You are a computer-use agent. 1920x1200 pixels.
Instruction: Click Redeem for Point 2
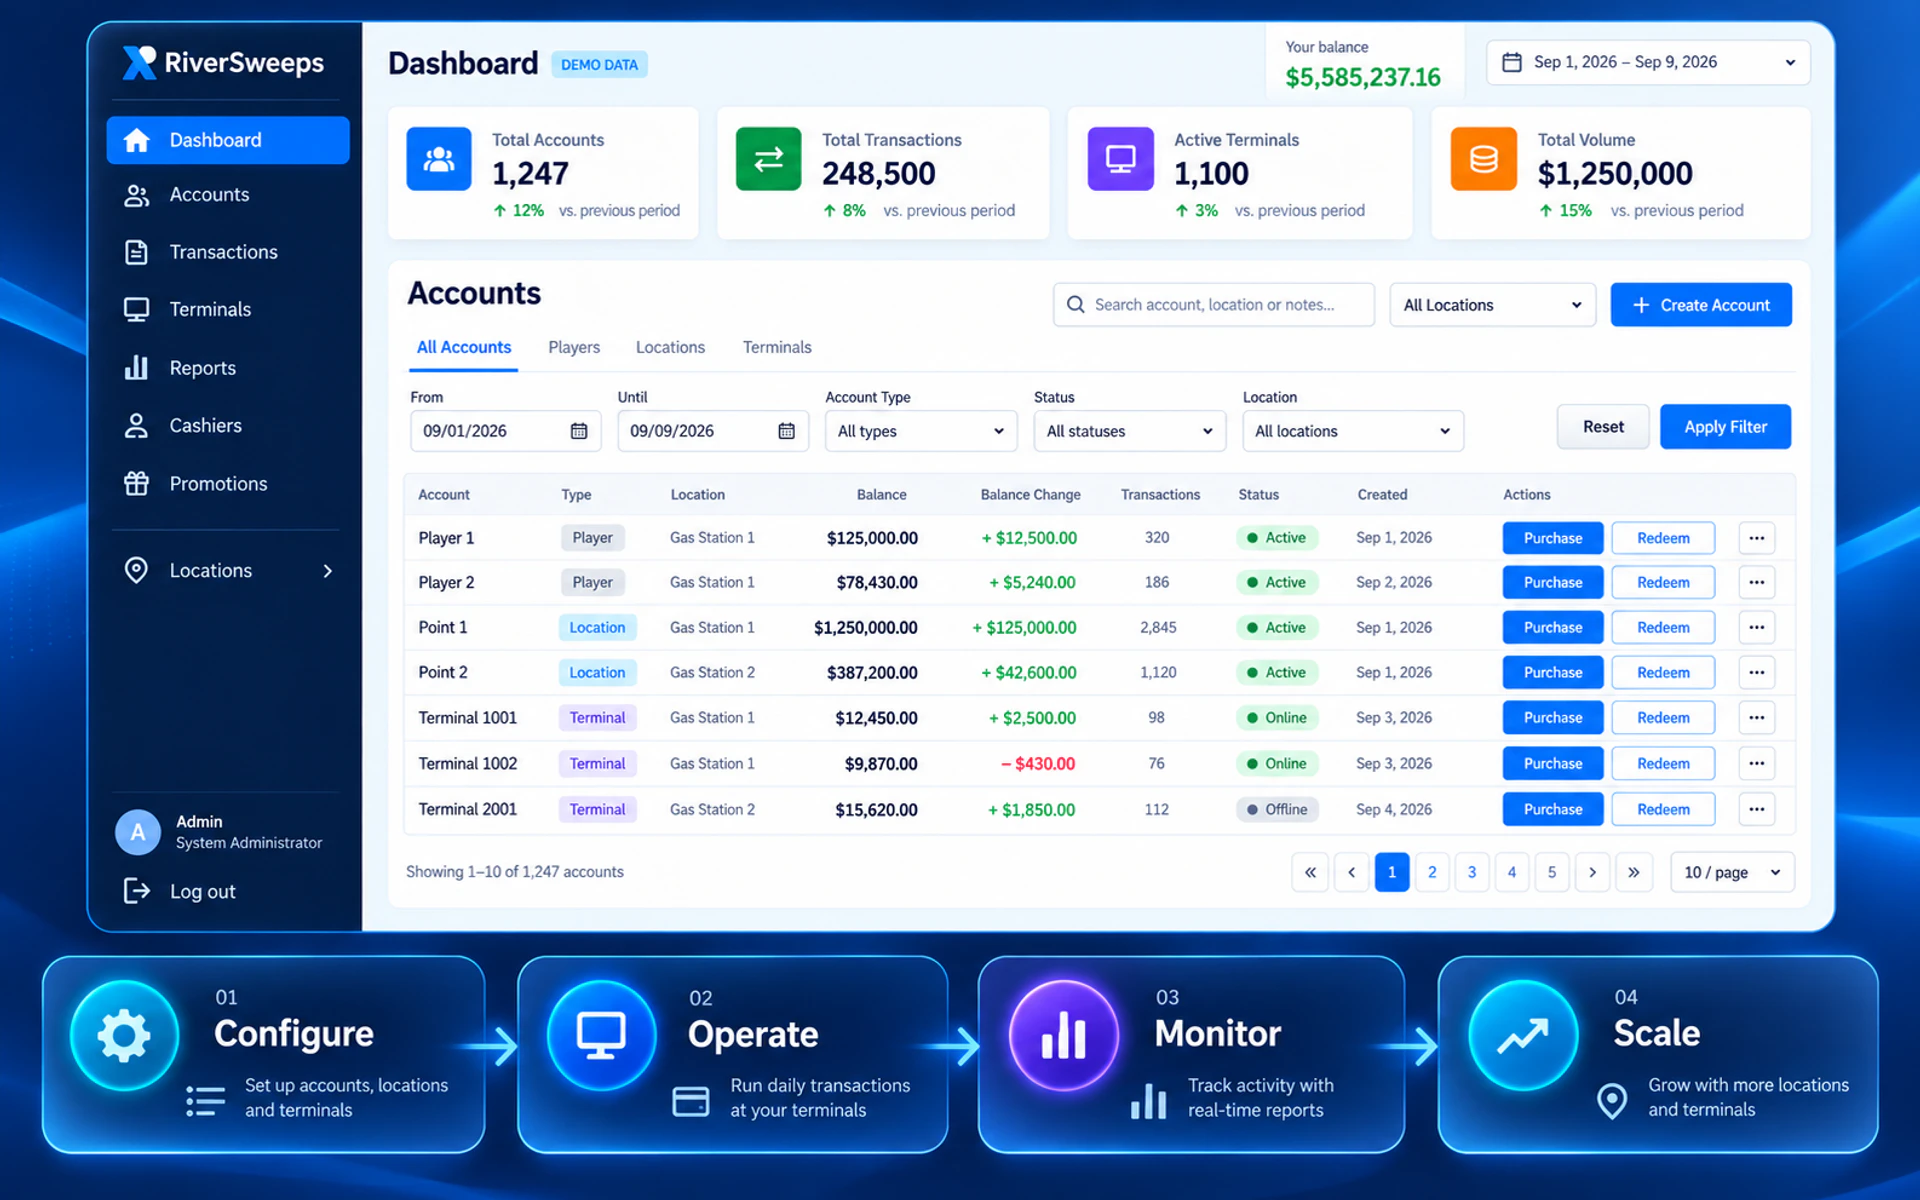click(1663, 673)
